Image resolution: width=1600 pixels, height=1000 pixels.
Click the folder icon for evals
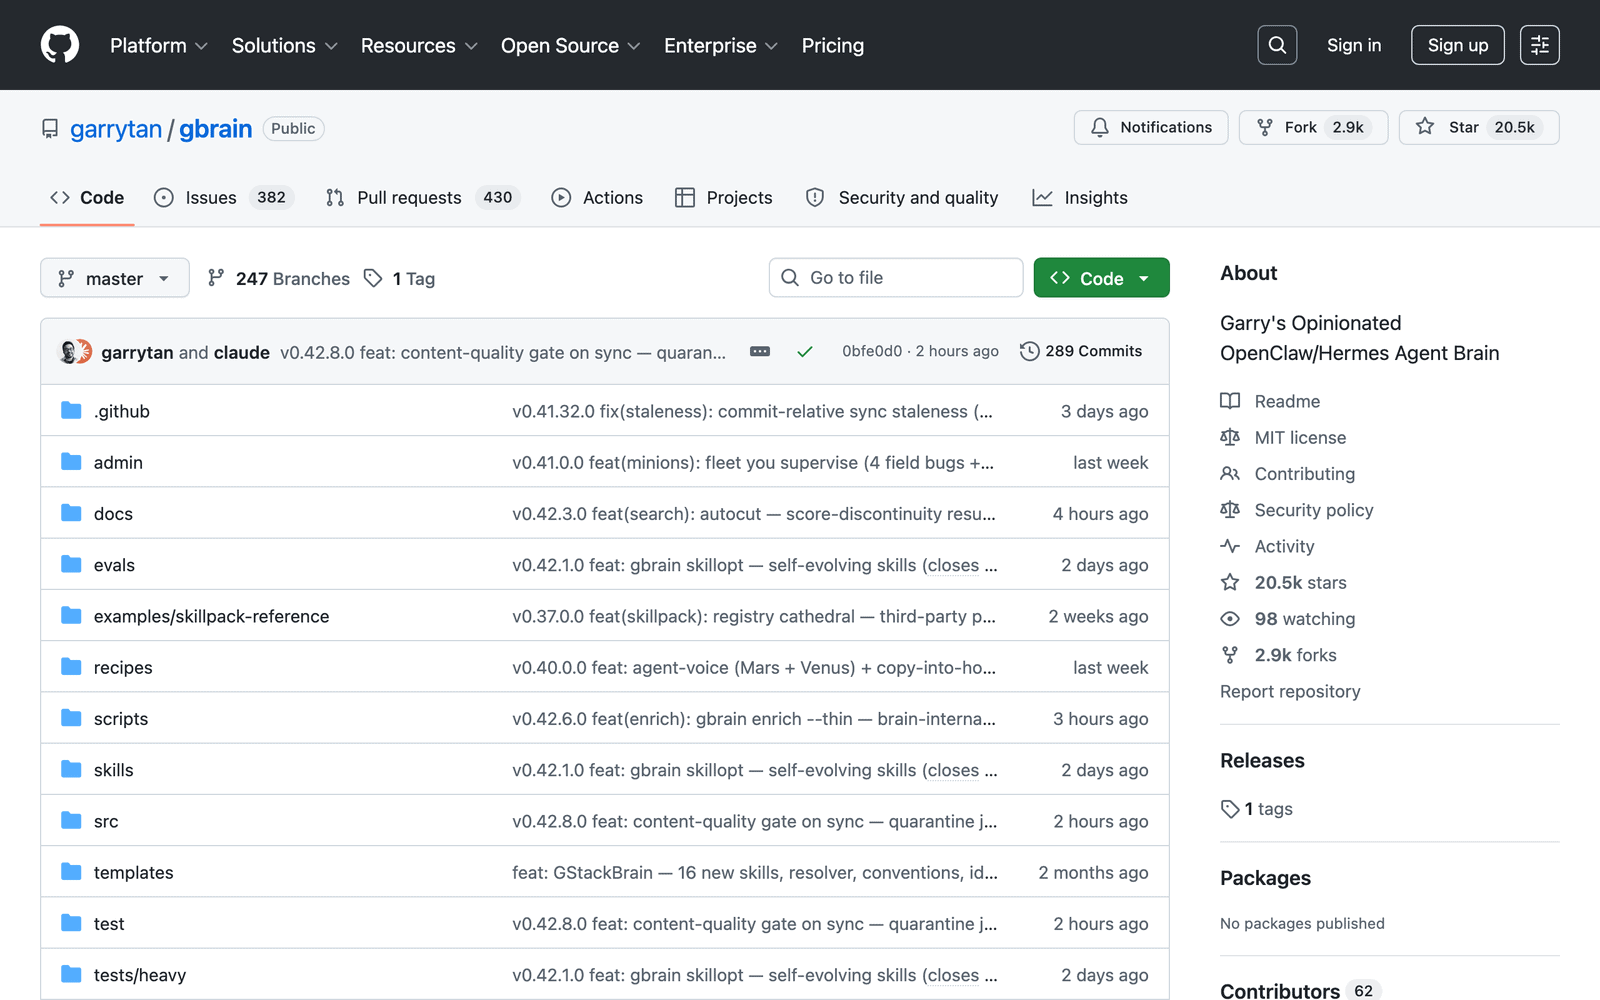pyautogui.click(x=71, y=564)
